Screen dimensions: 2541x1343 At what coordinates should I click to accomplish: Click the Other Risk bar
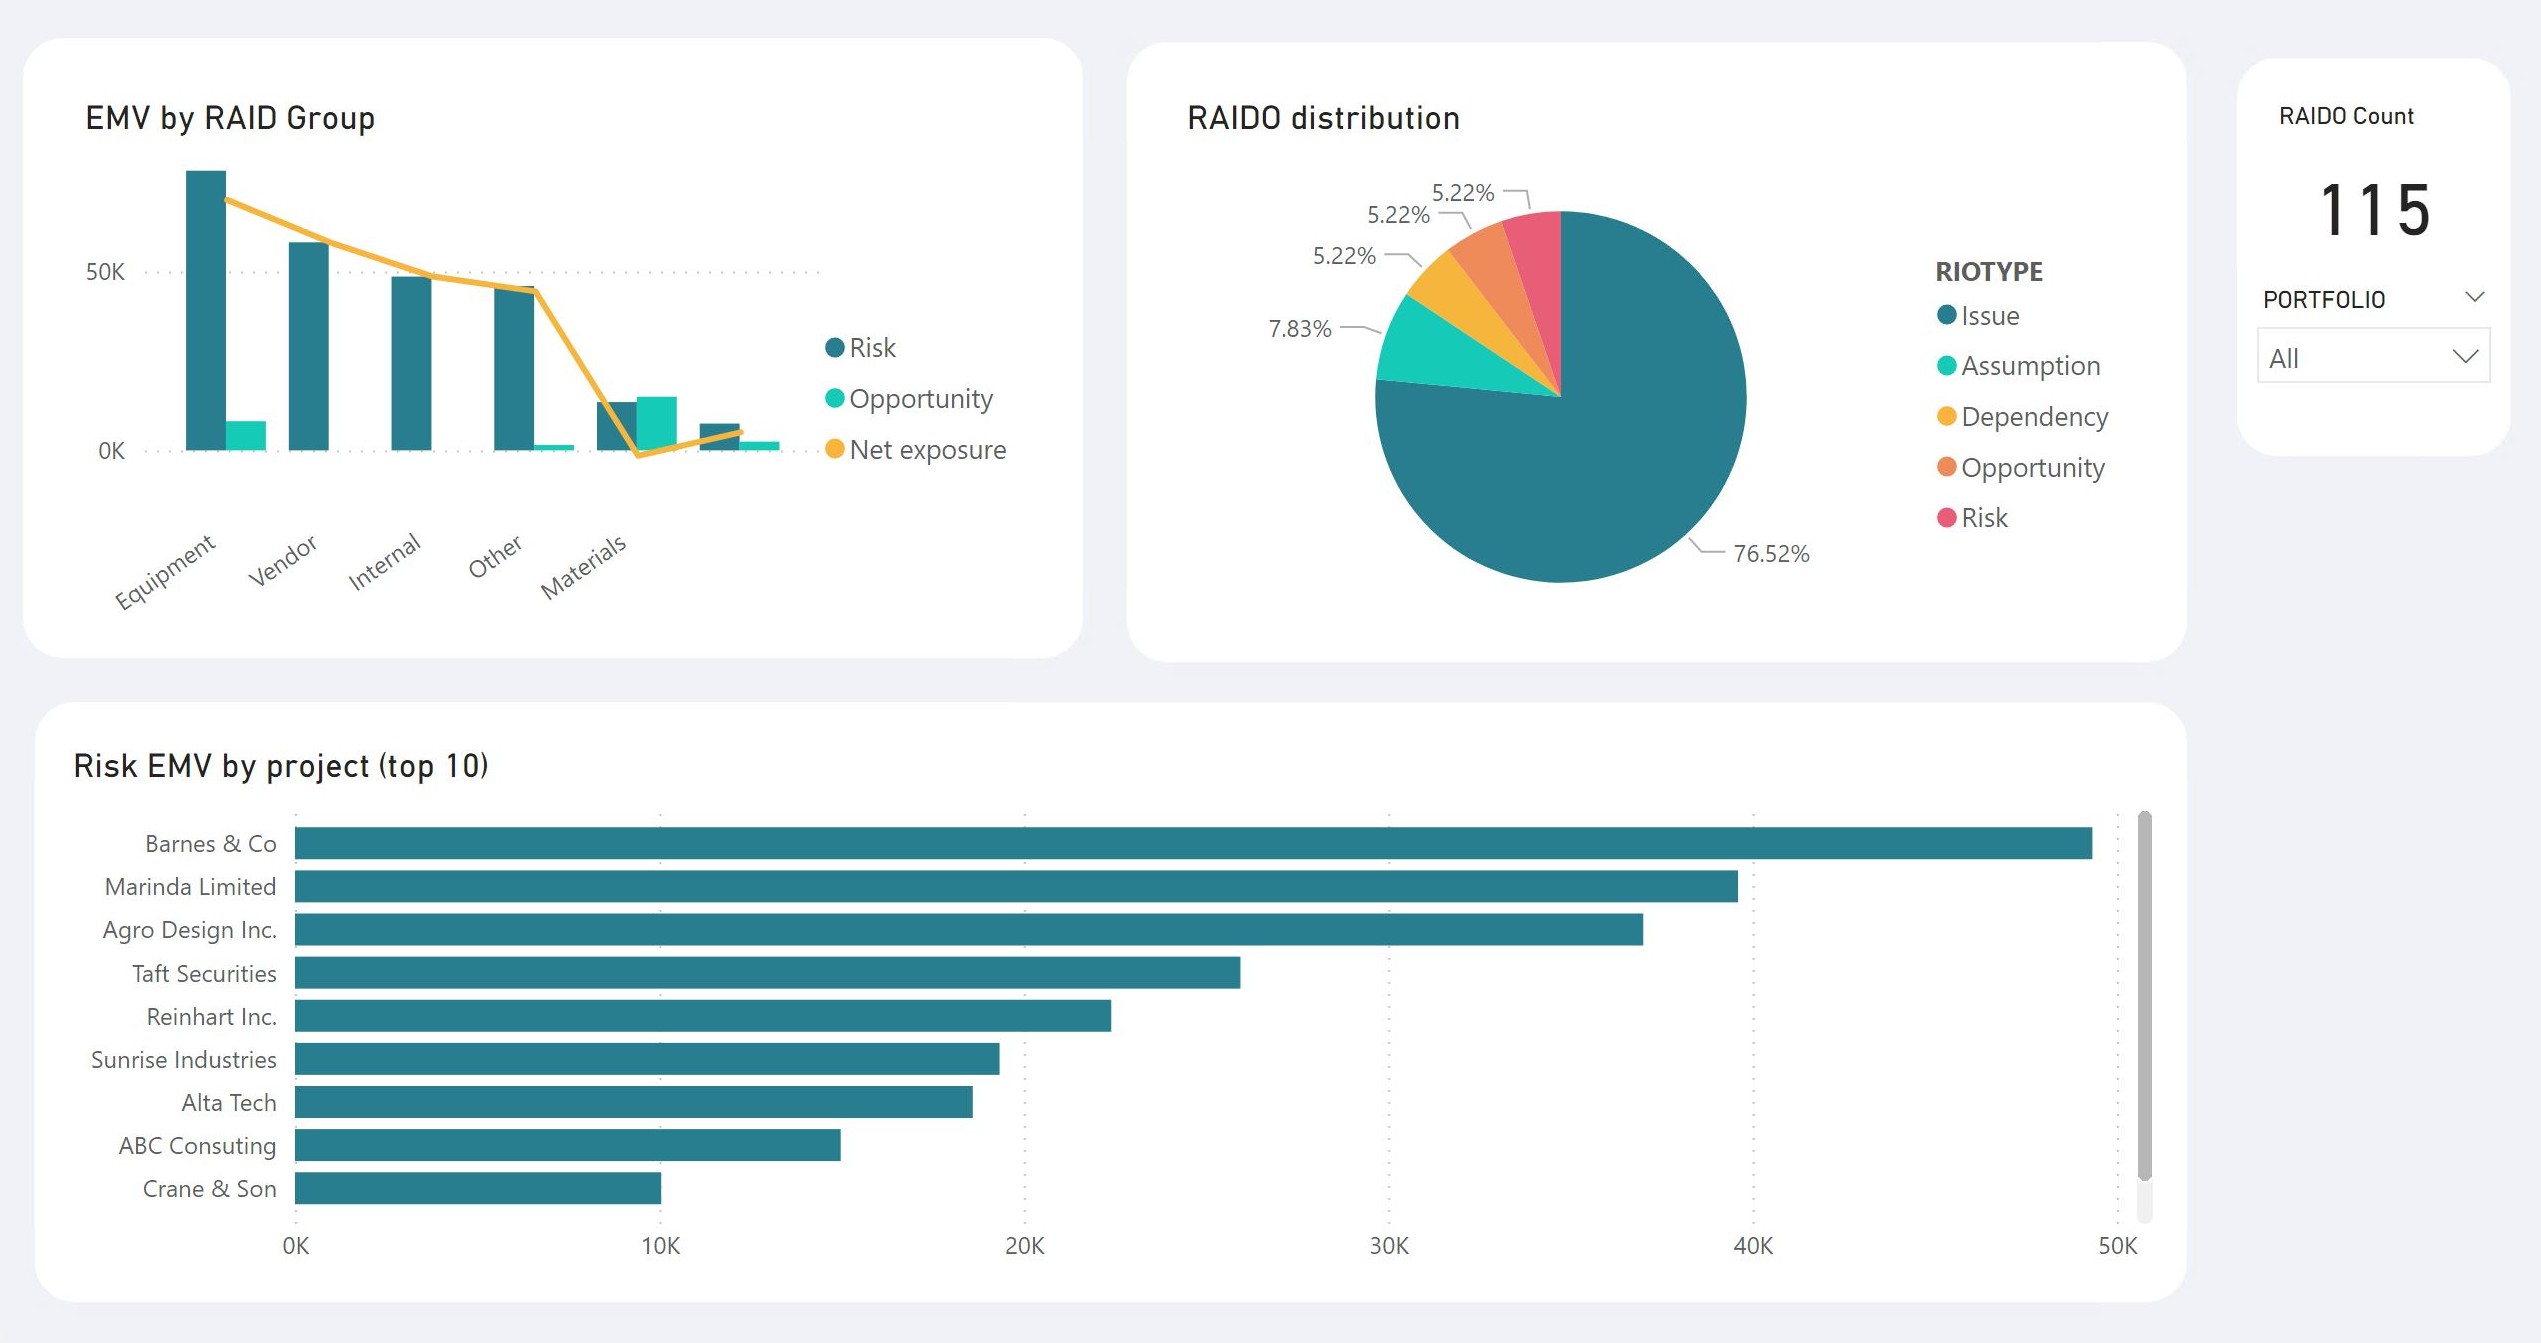click(x=514, y=368)
